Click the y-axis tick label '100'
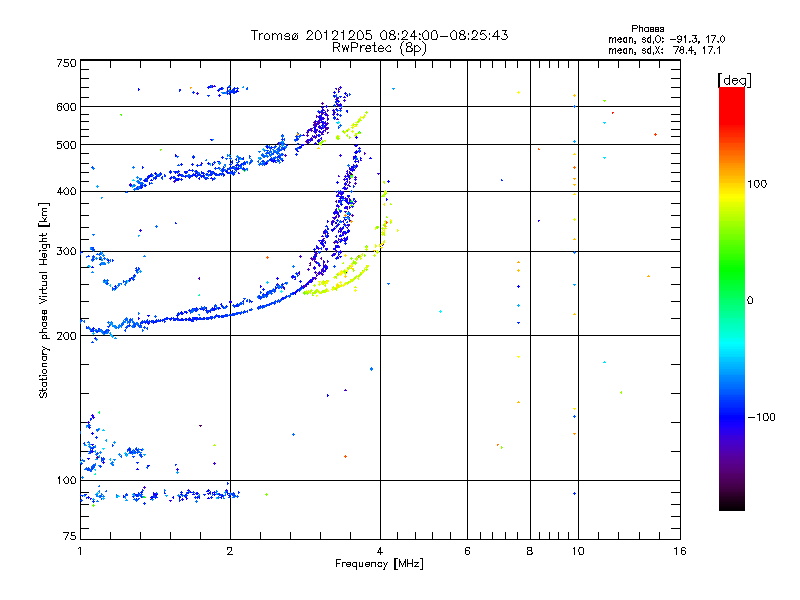Screen dimensions: 800x600 click(67, 481)
